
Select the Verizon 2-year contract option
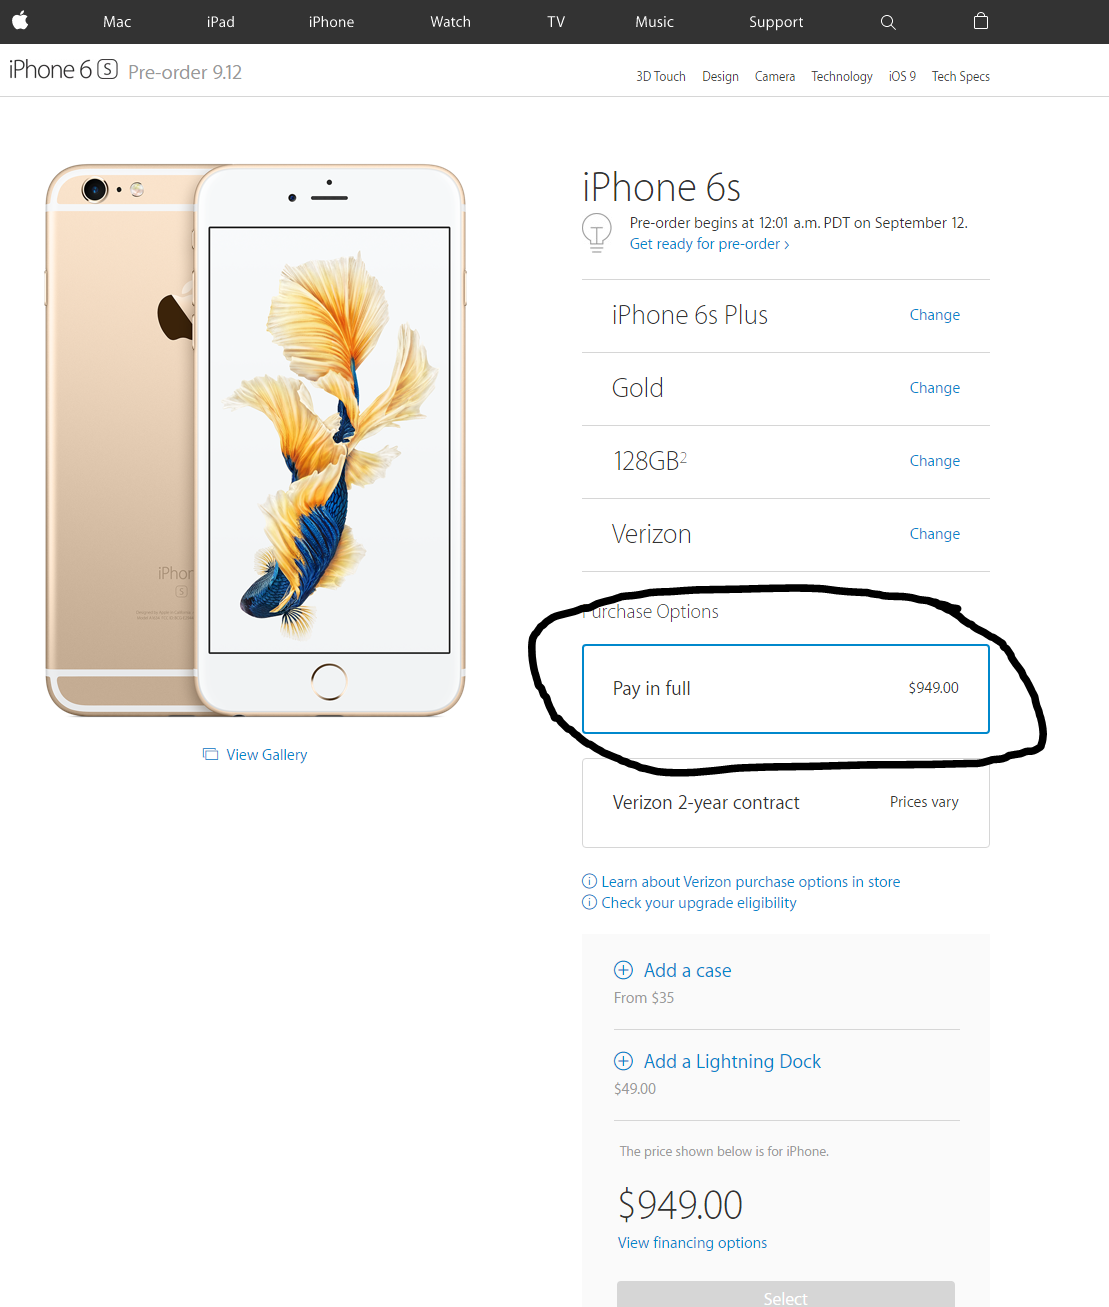pyautogui.click(x=786, y=803)
